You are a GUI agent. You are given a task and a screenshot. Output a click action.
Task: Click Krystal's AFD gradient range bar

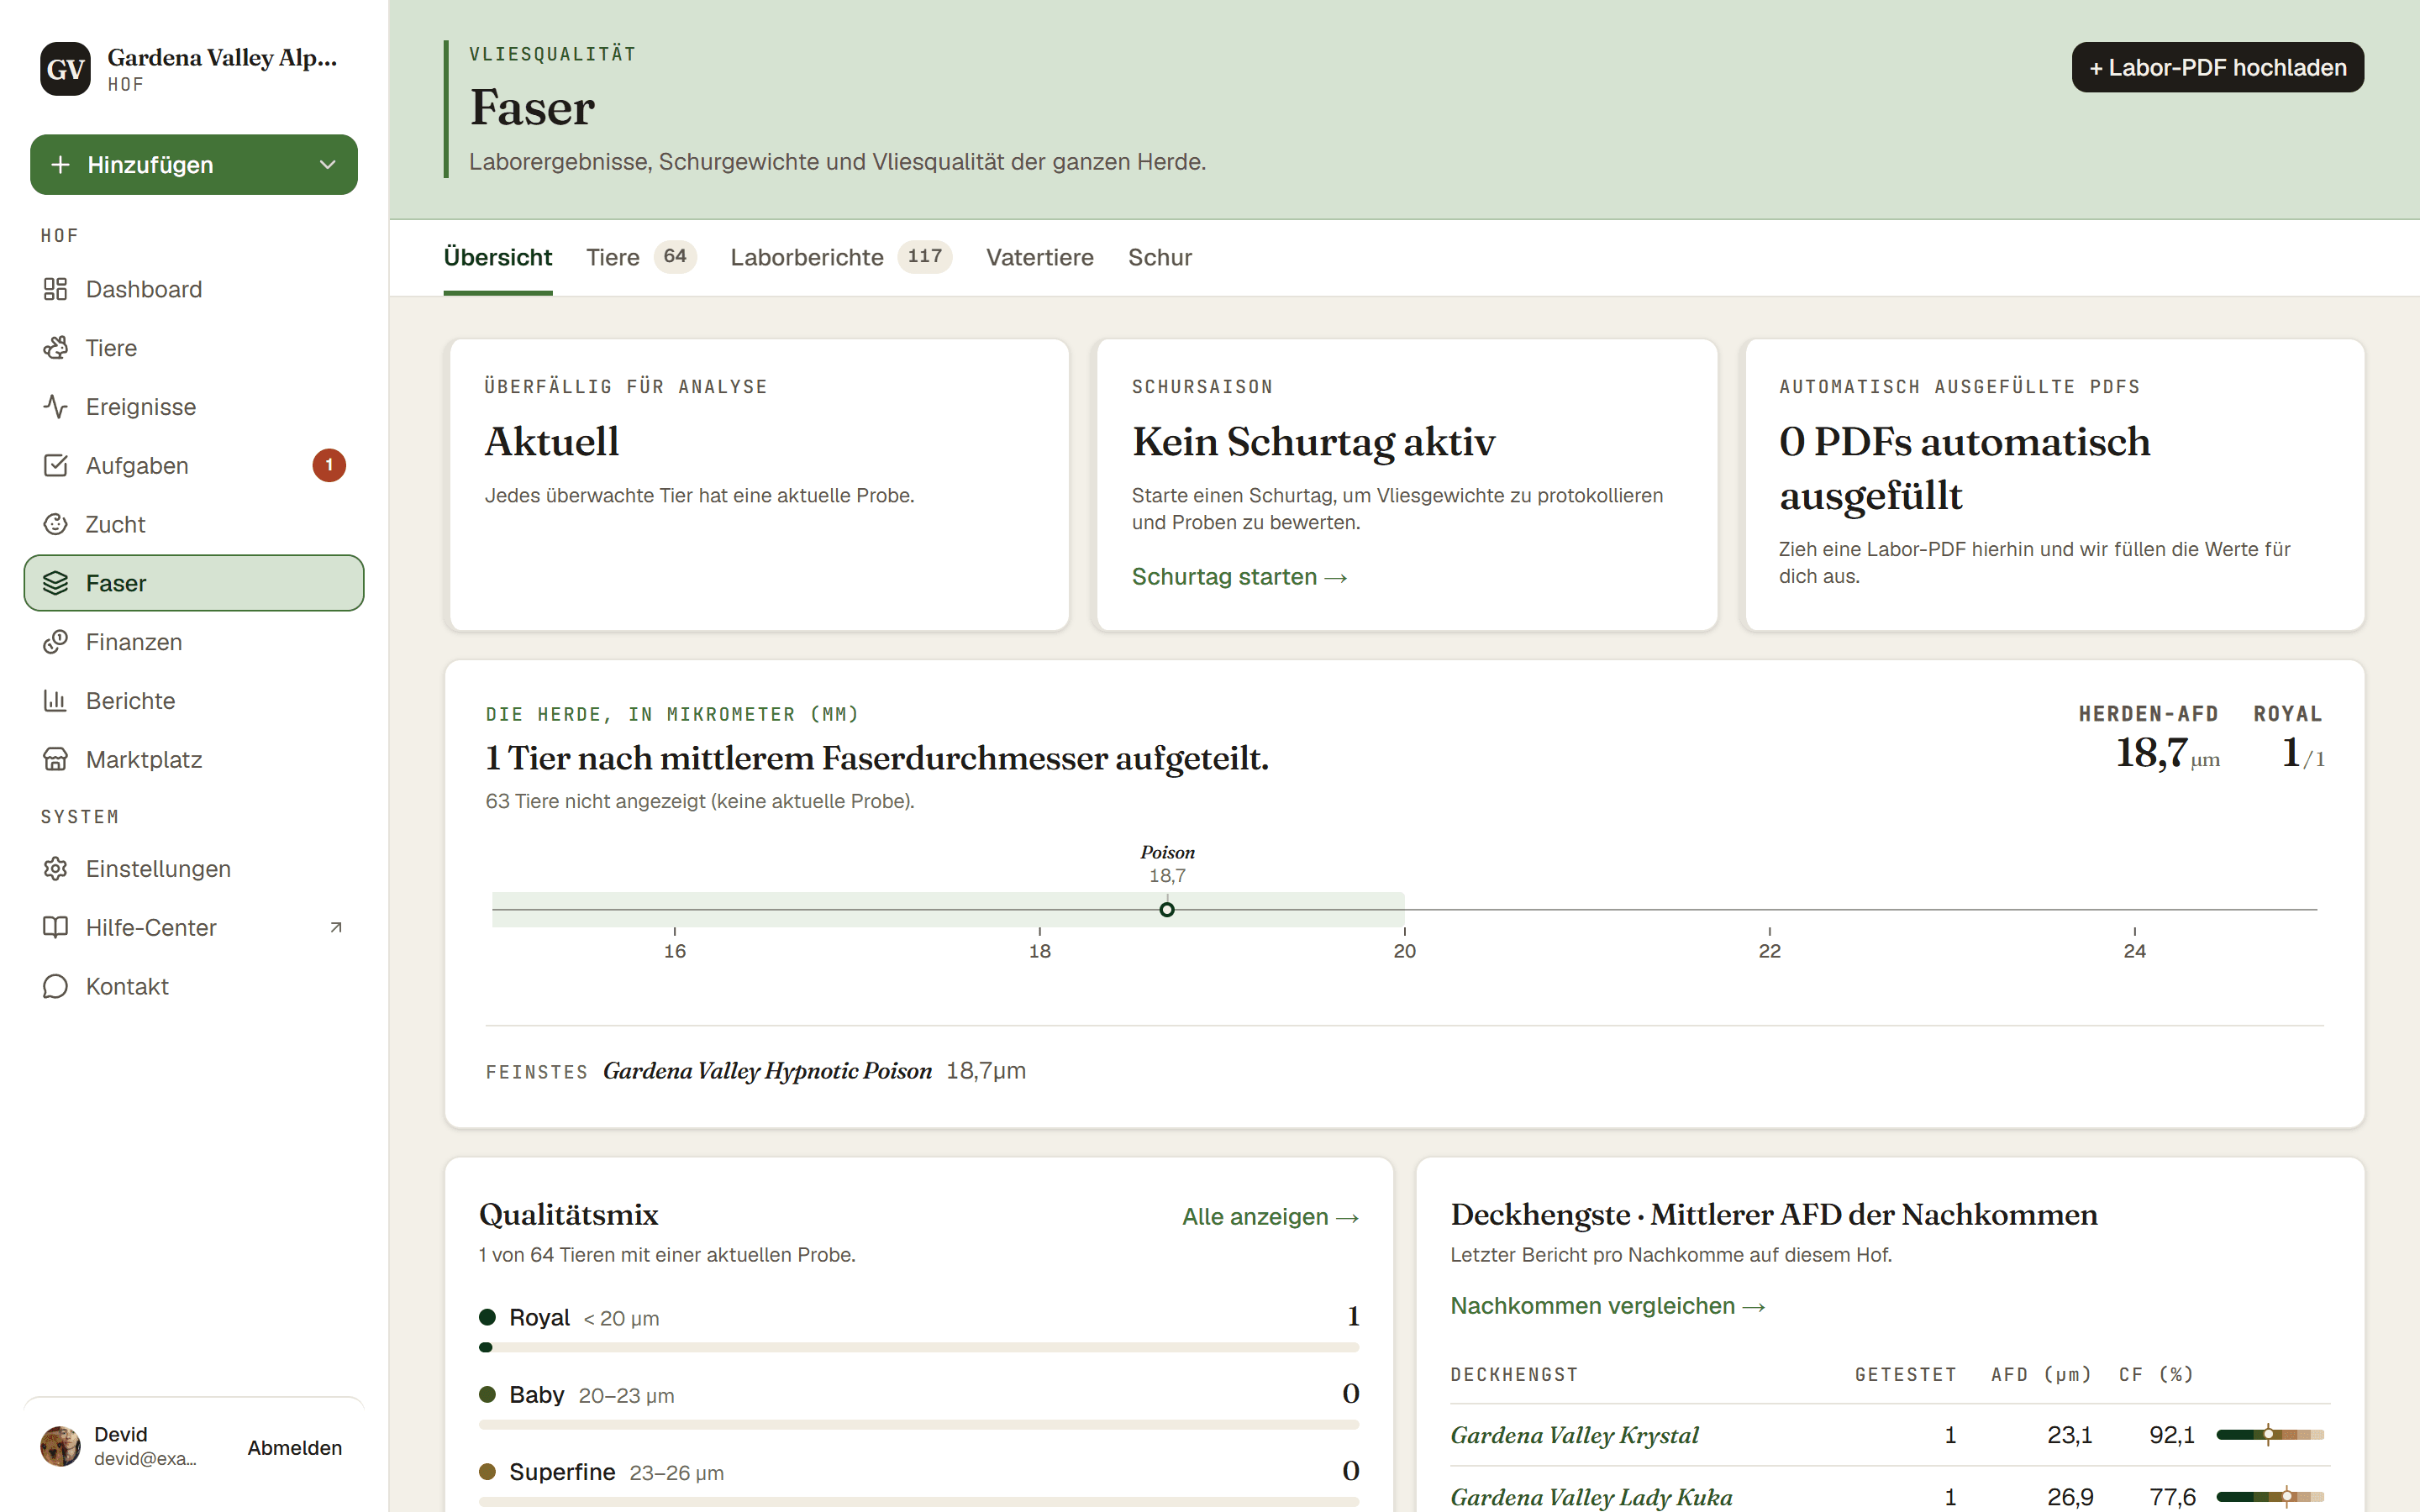coord(2269,1435)
